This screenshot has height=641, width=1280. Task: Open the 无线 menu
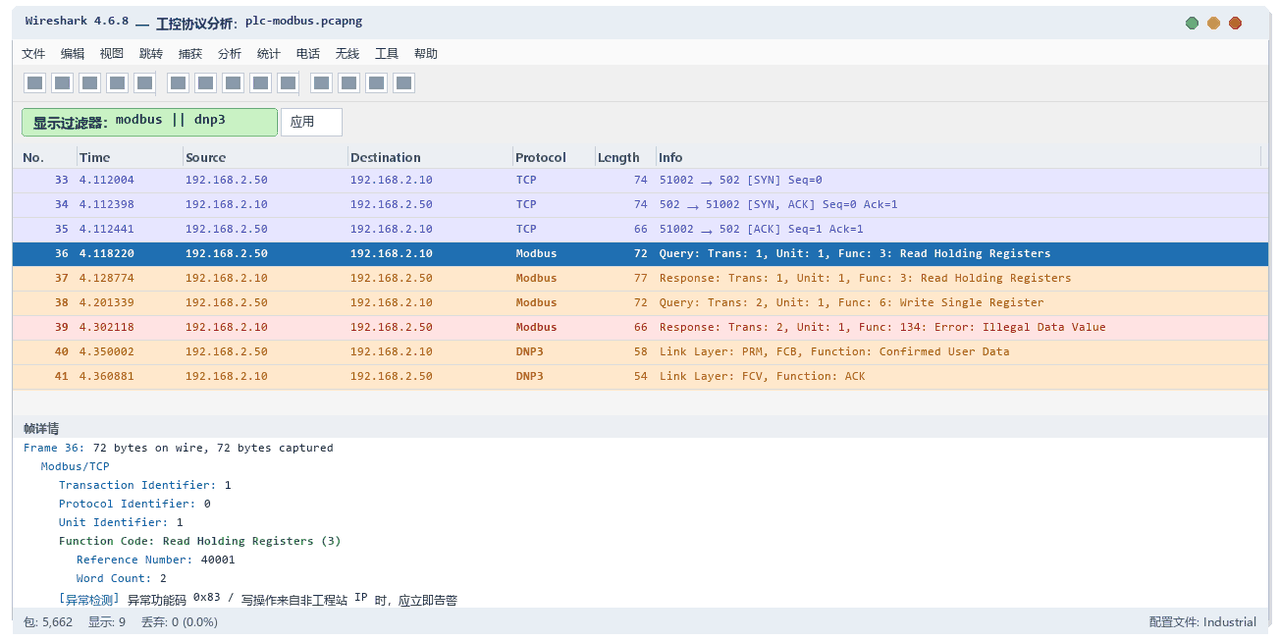[x=347, y=54]
